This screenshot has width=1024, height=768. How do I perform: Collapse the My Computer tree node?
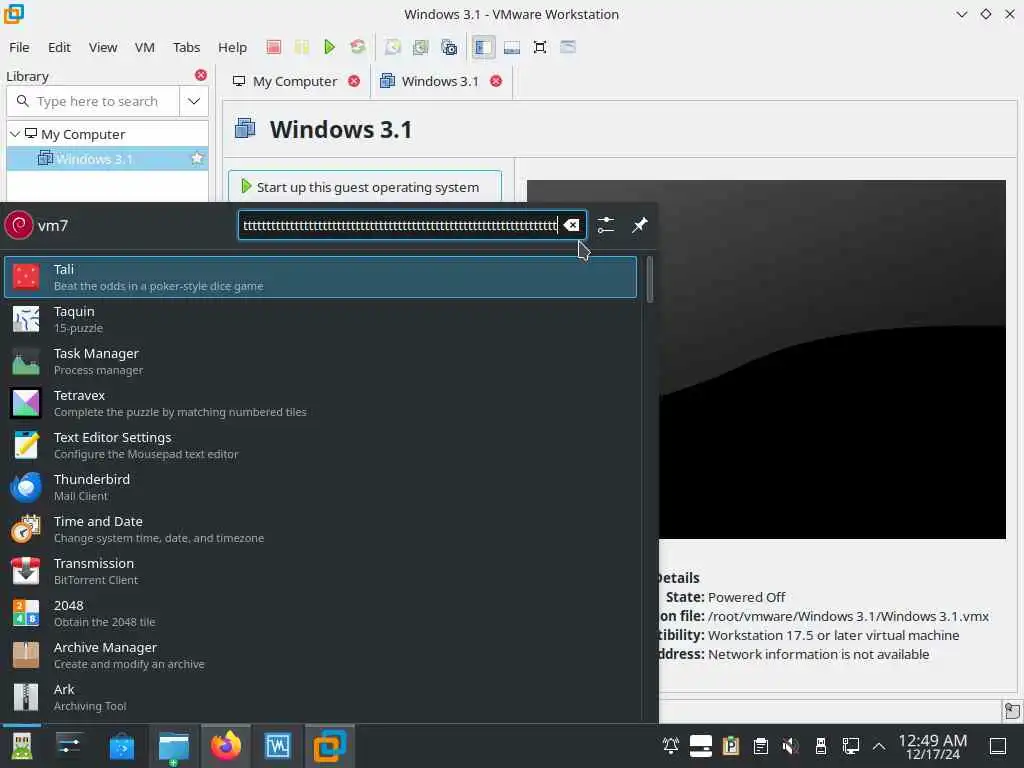(15, 134)
